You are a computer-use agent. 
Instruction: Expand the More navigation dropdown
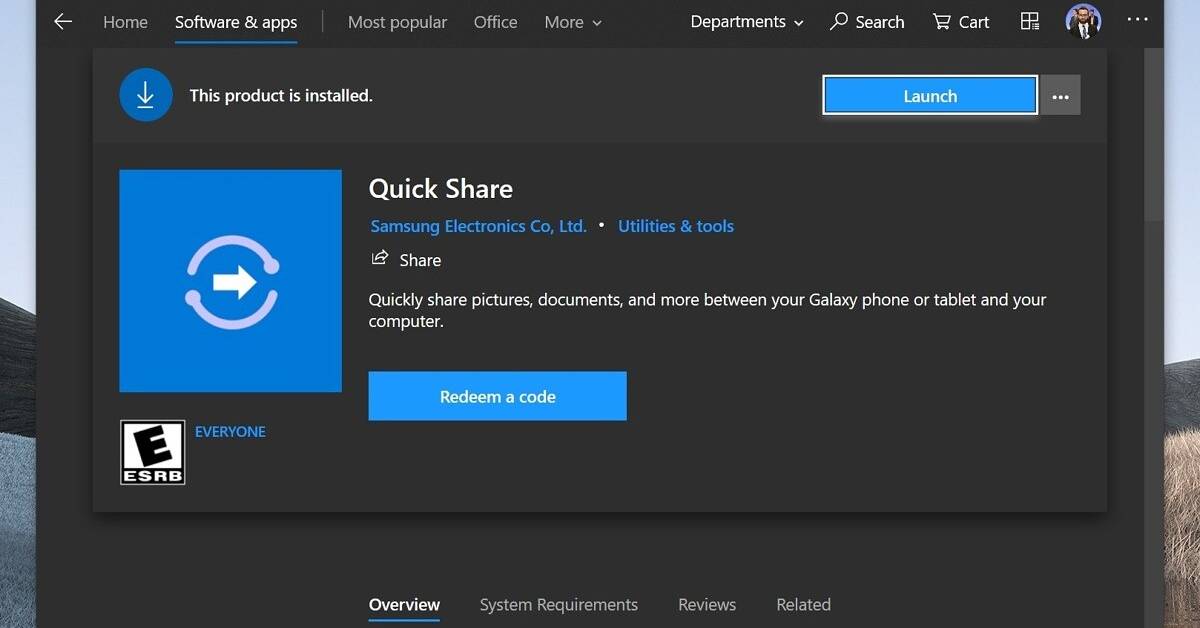[x=573, y=22]
